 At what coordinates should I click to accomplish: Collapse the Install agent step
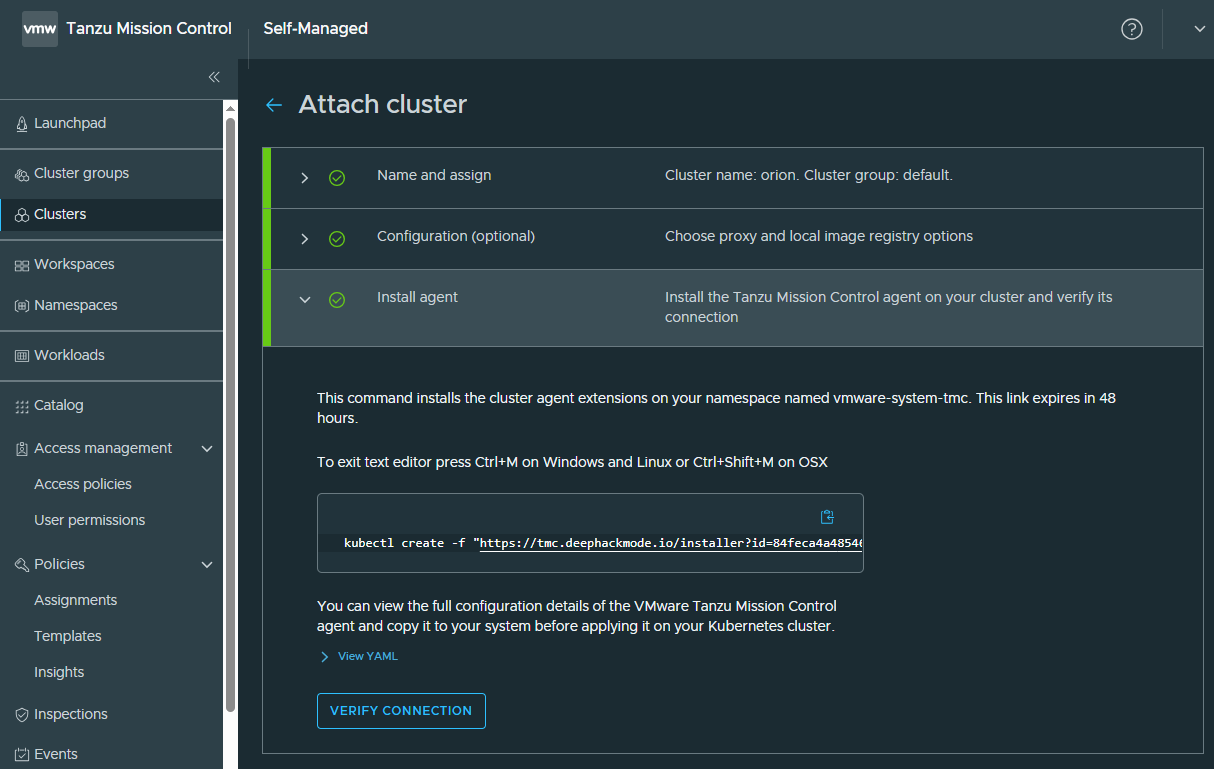[x=305, y=300]
